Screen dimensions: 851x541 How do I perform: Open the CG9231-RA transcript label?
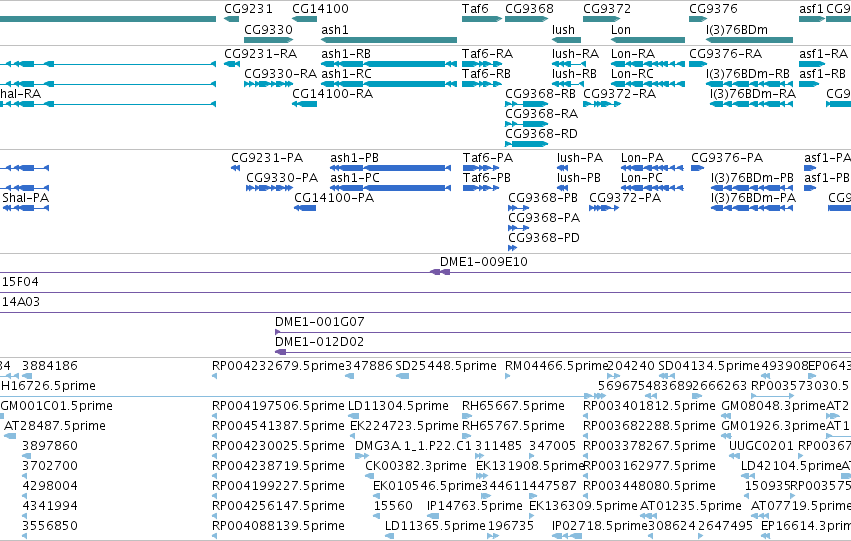[x=261, y=54]
